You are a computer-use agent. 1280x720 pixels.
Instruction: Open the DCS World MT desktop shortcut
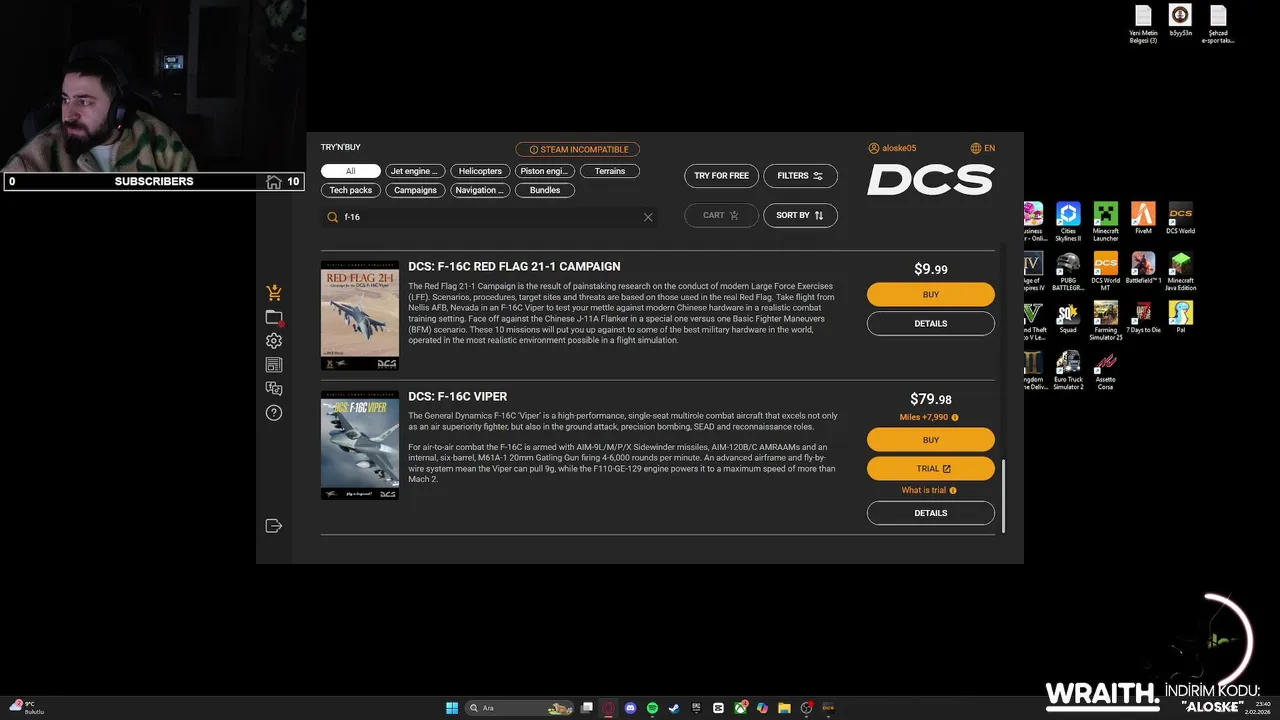pos(1106,272)
